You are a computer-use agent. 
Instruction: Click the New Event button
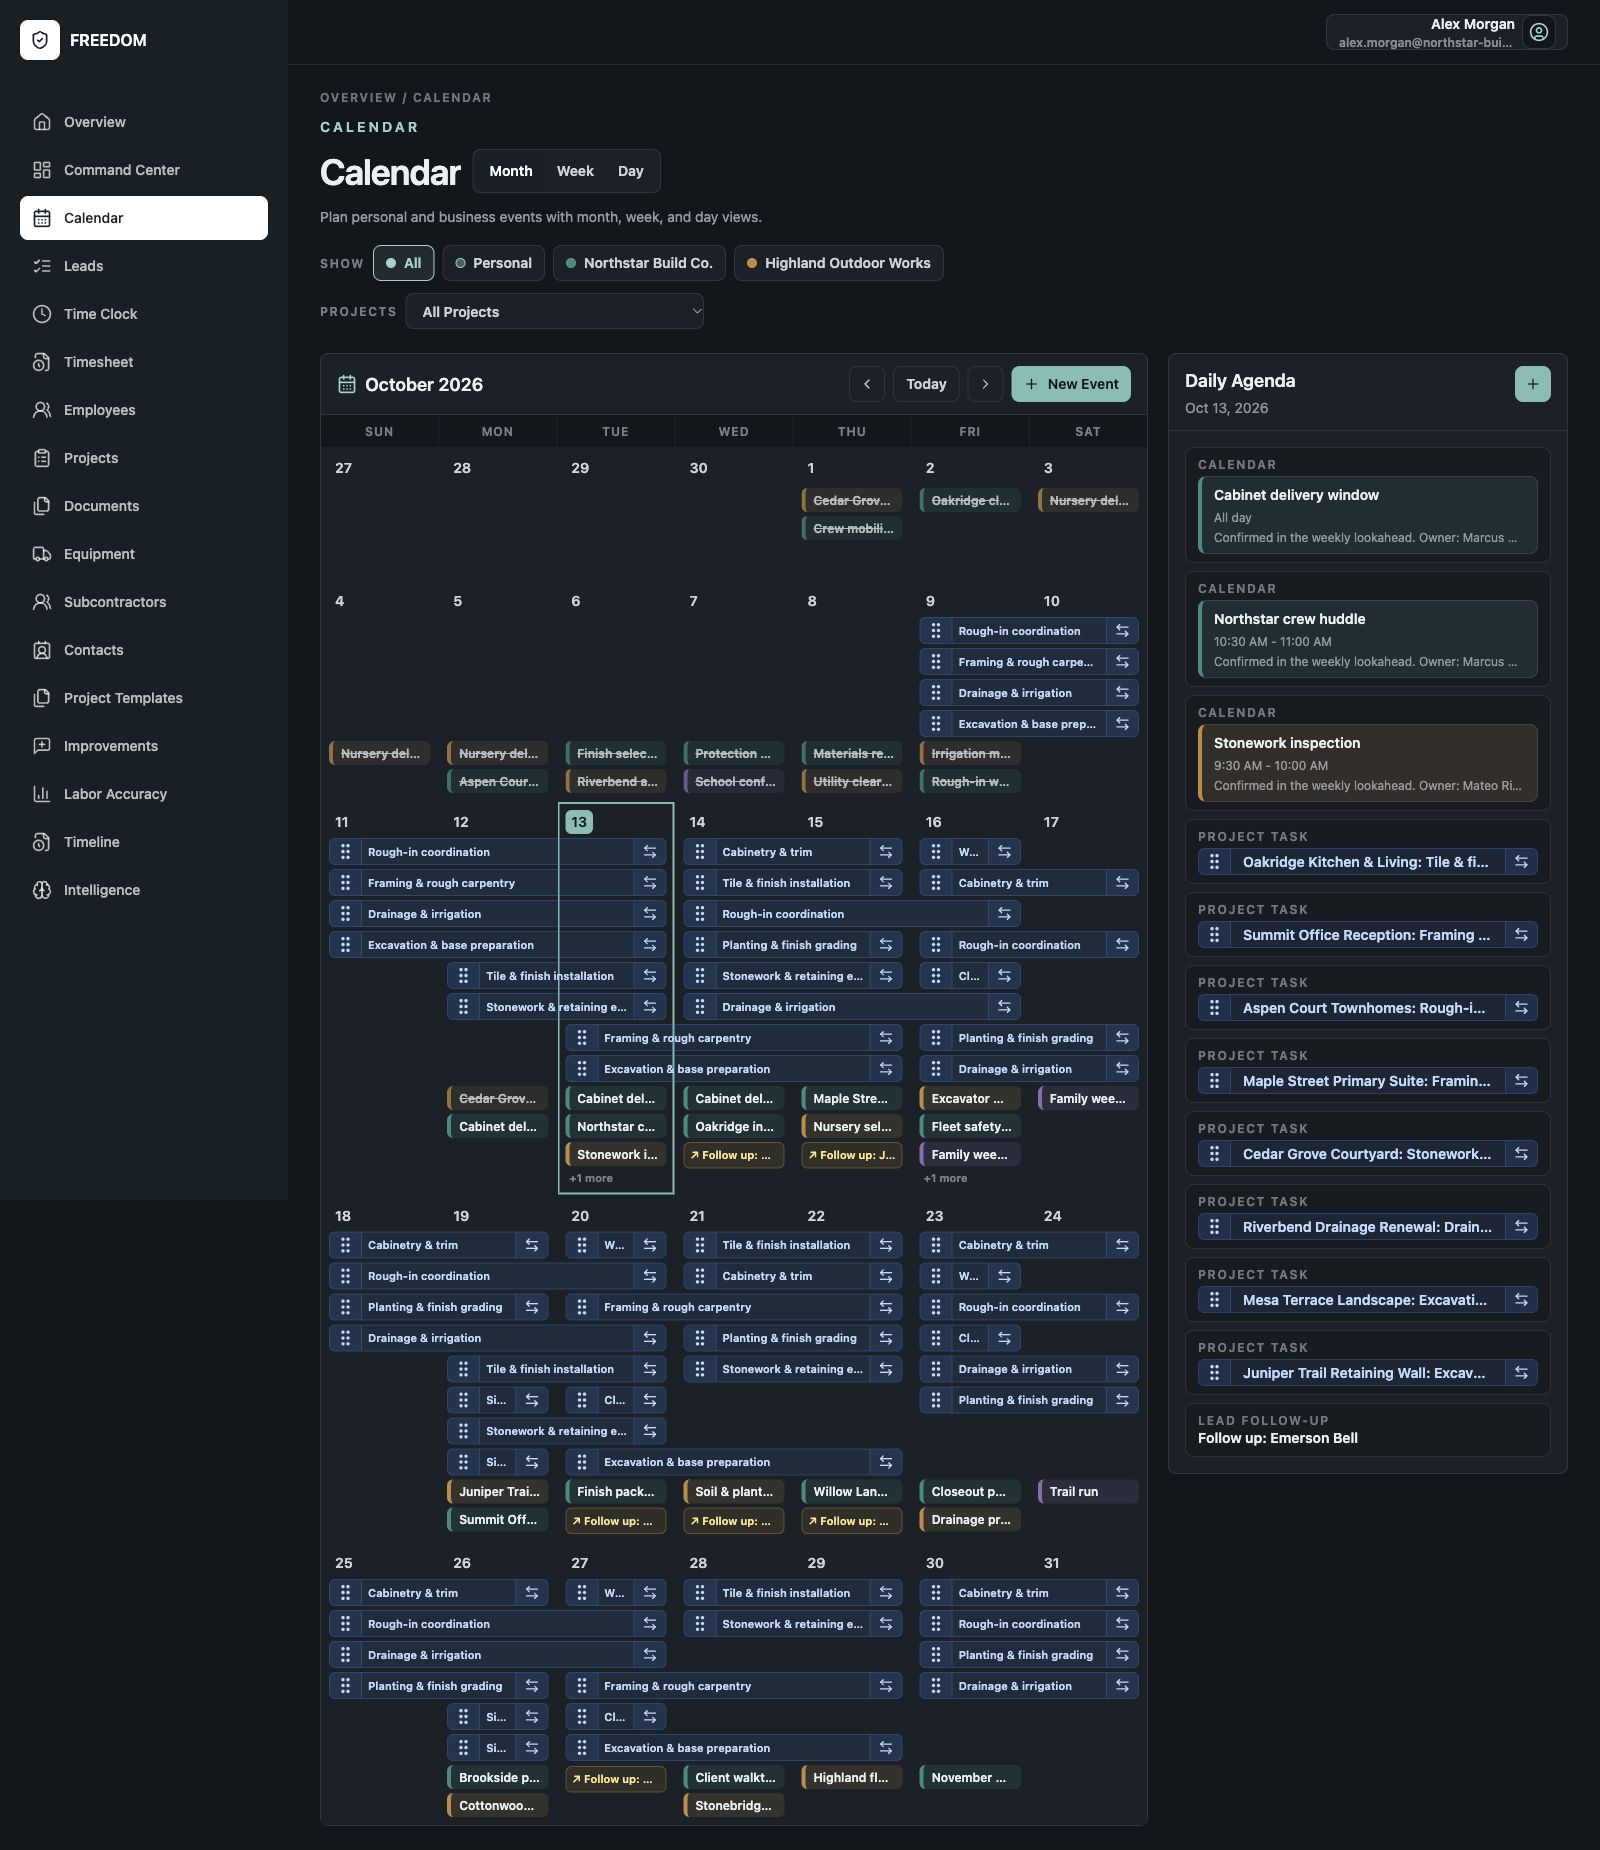coord(1071,384)
